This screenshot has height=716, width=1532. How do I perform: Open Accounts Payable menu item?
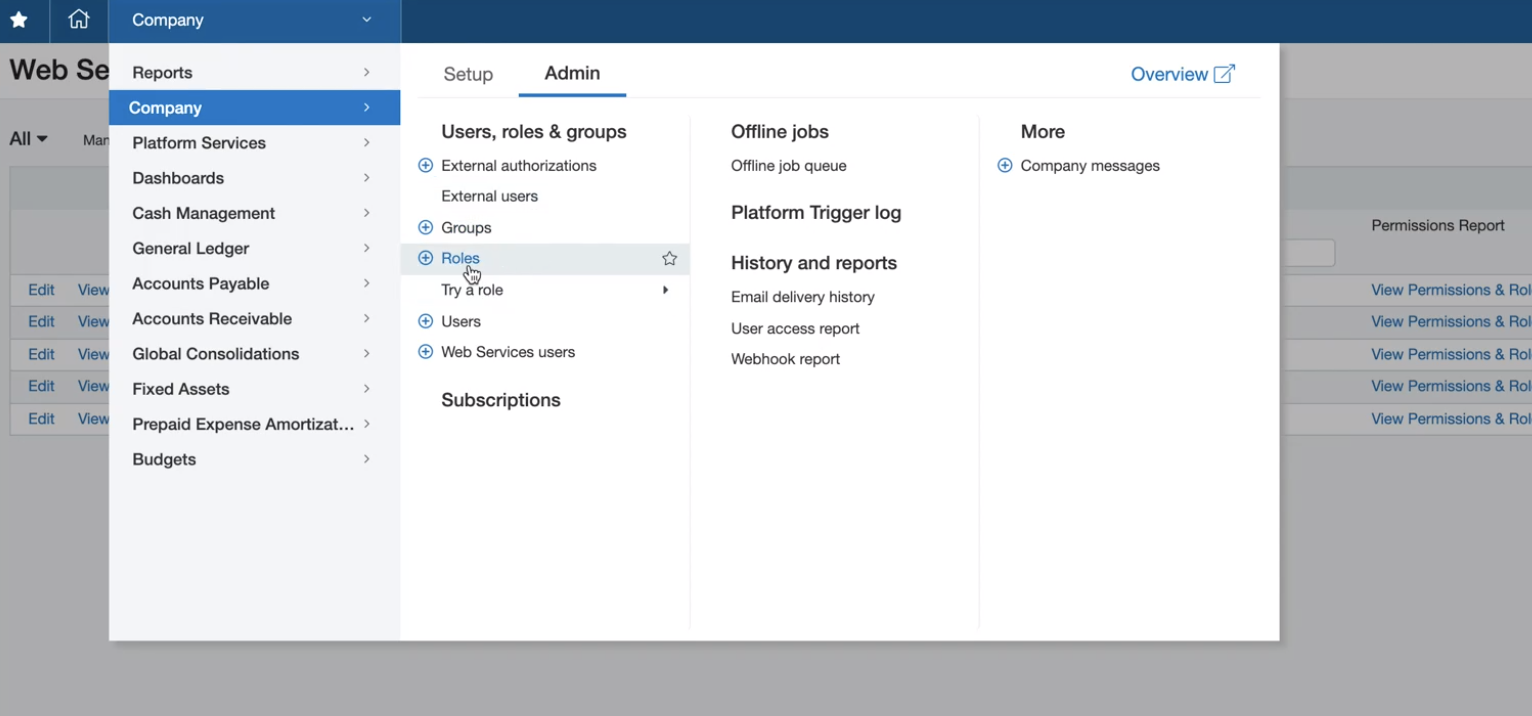(201, 284)
